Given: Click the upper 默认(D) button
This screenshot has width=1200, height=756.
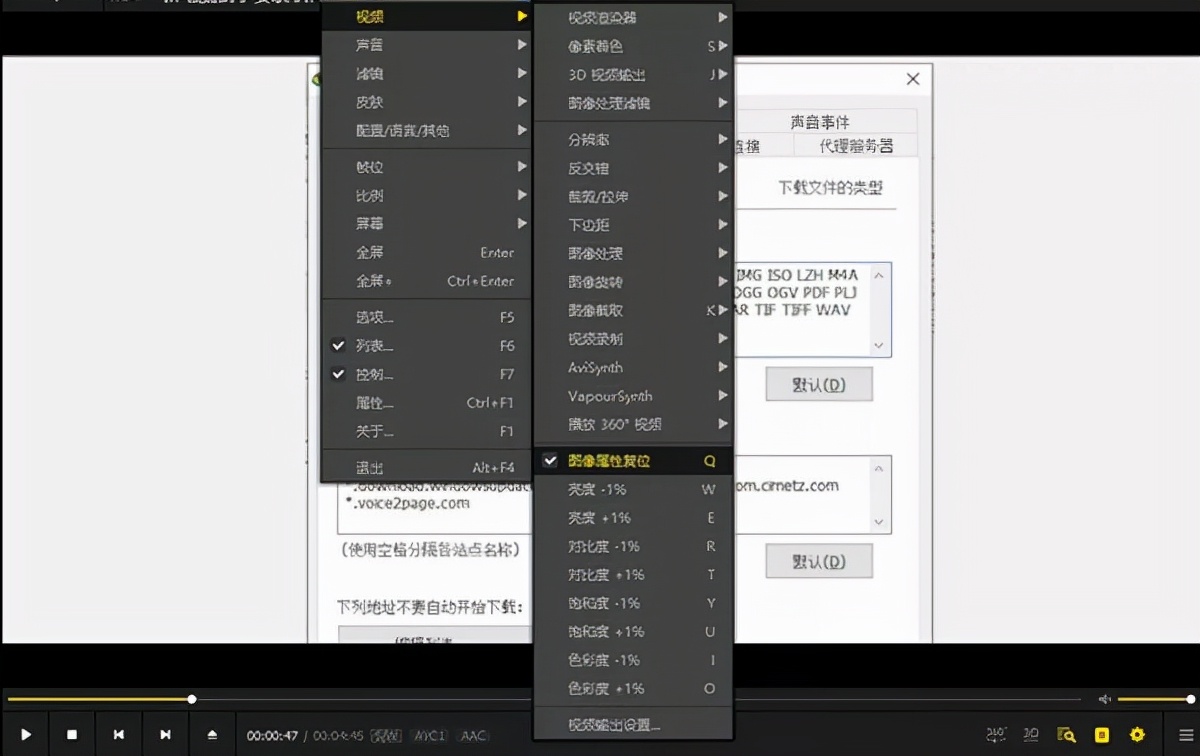Looking at the screenshot, I should 819,384.
